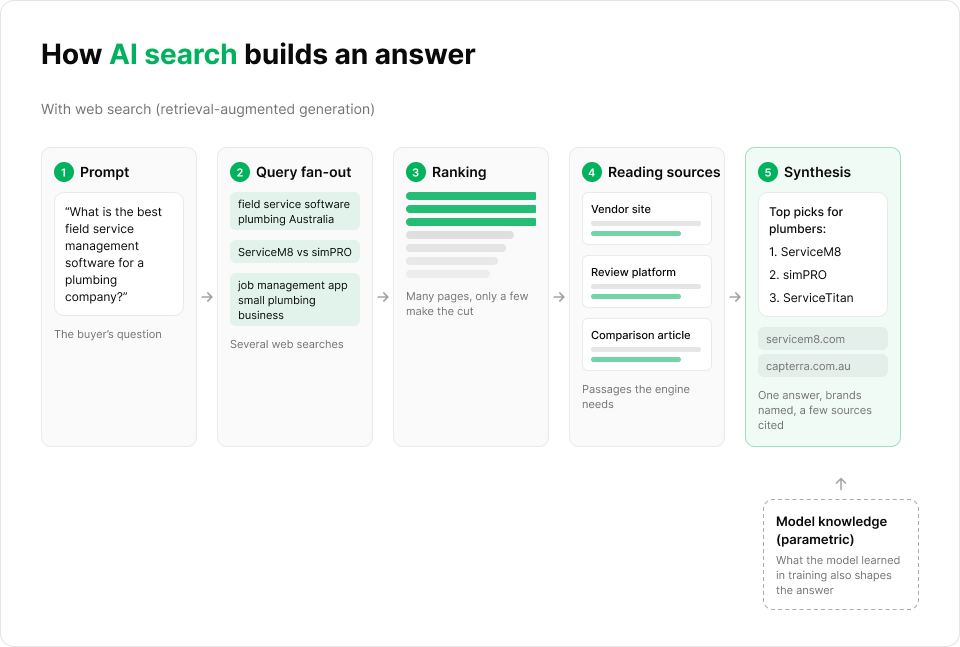
Task: Open the servicem8.com source chip
Action: pyautogui.click(x=823, y=339)
